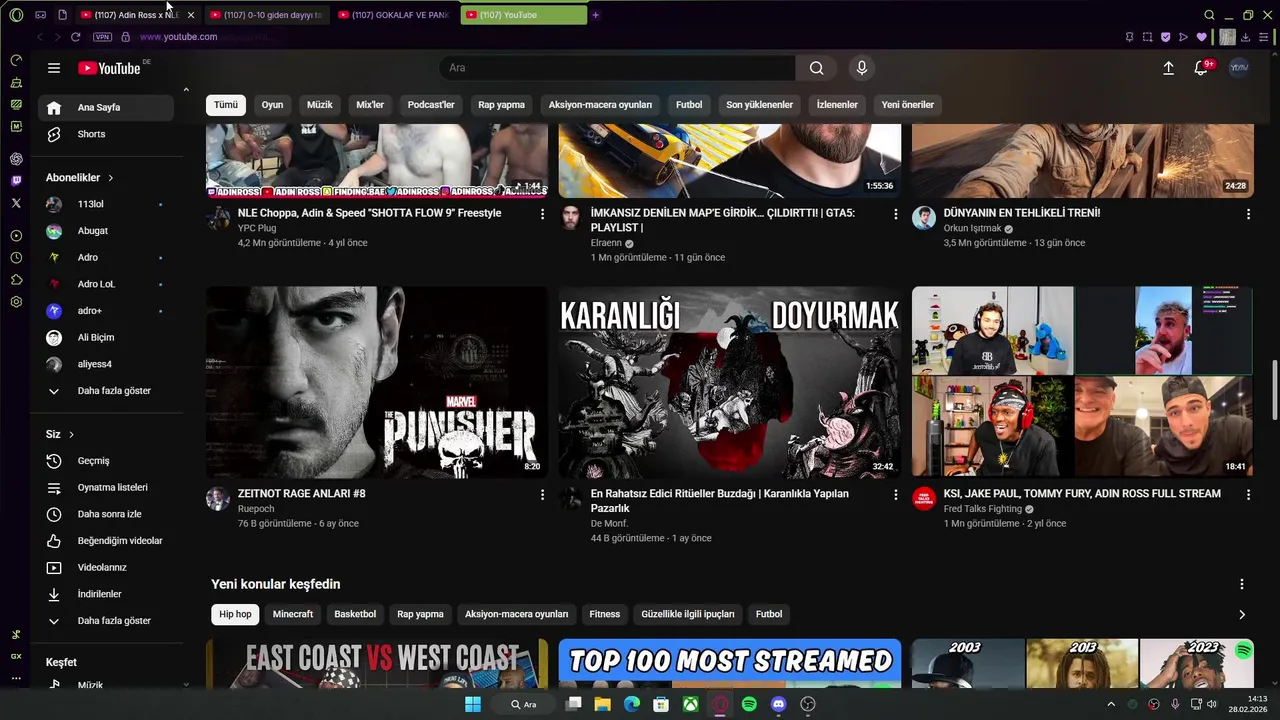Click the Windows Start button
The image size is (1280, 720).
[x=472, y=704]
